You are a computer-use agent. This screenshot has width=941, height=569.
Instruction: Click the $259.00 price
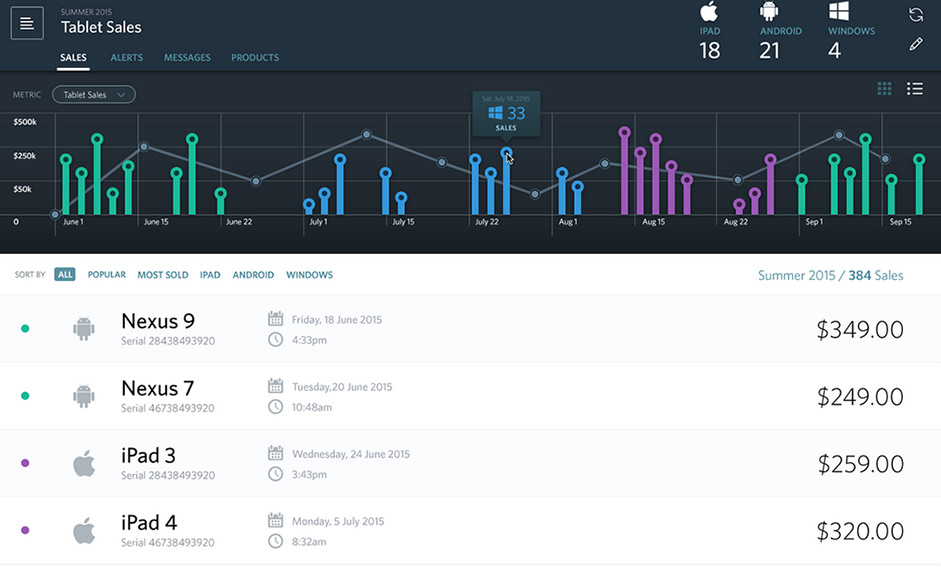(860, 464)
